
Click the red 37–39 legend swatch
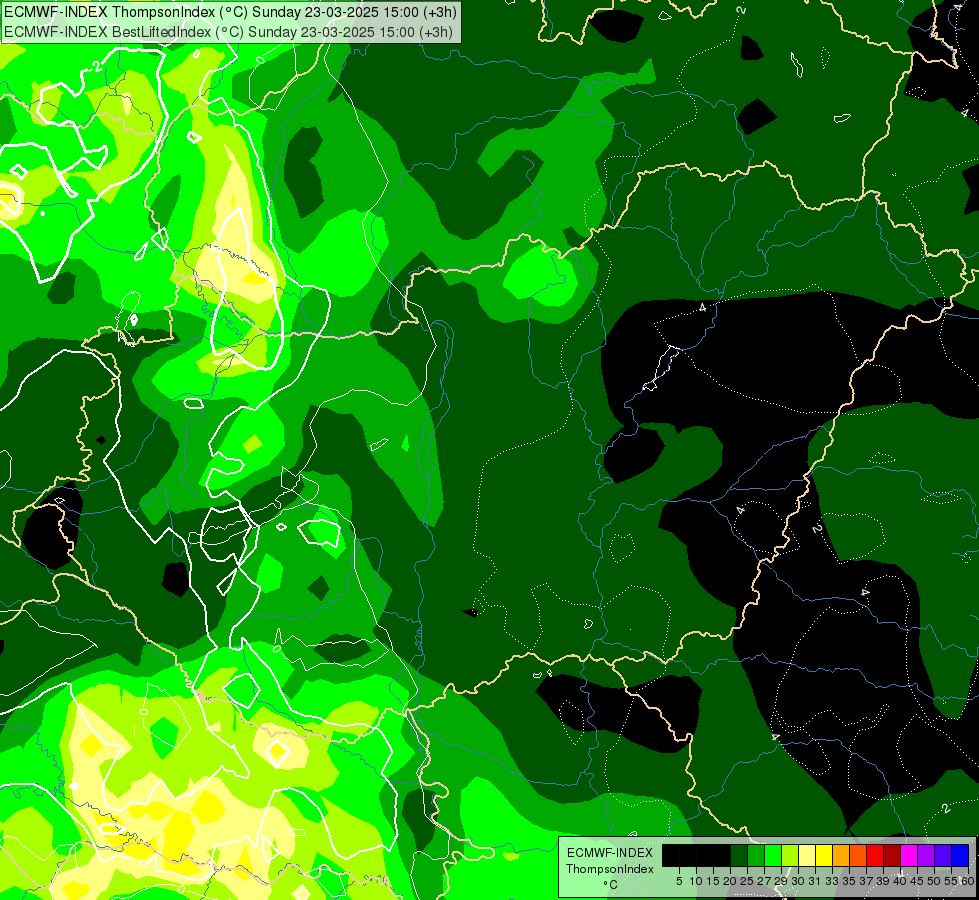(875, 855)
